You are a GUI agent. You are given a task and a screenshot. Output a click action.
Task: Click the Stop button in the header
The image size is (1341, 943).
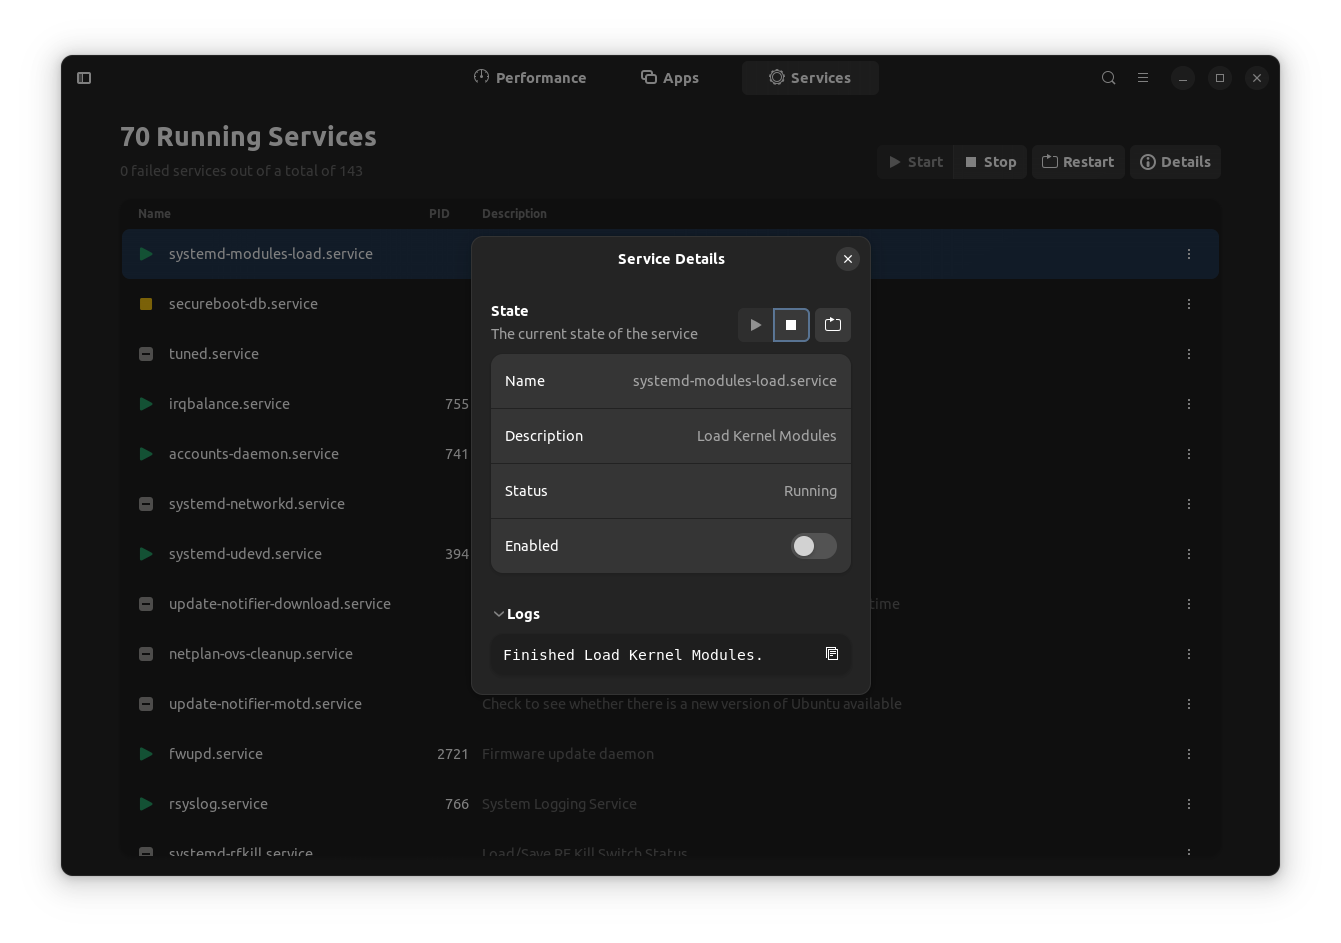tap(989, 161)
